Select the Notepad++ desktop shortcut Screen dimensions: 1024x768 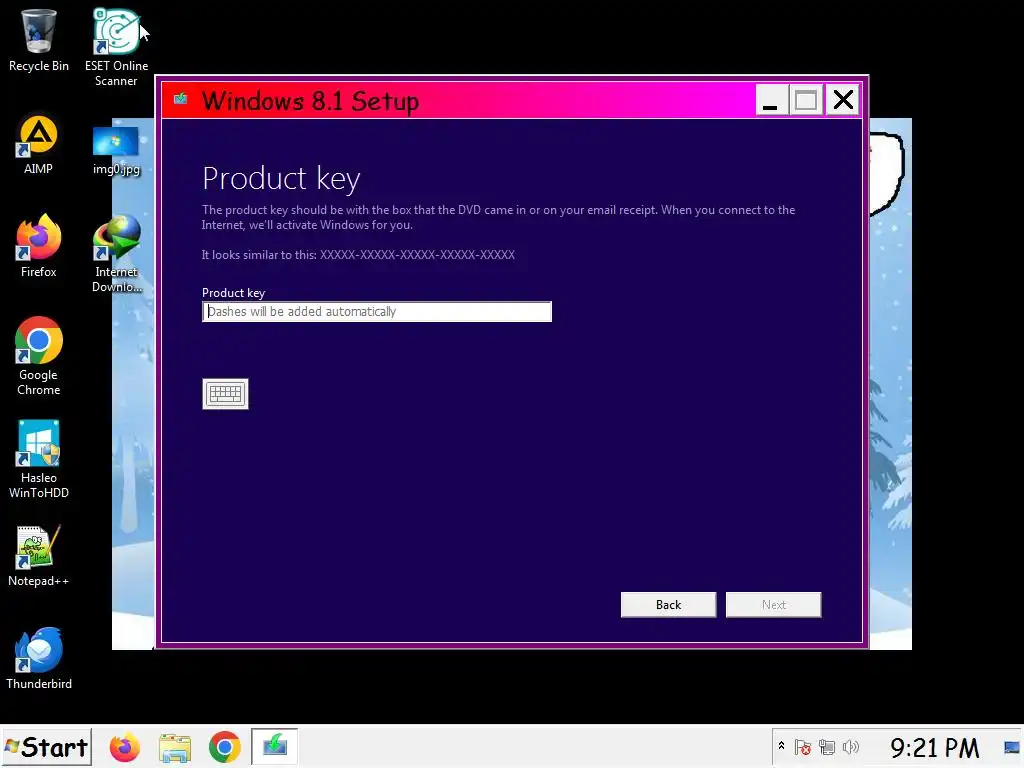39,556
